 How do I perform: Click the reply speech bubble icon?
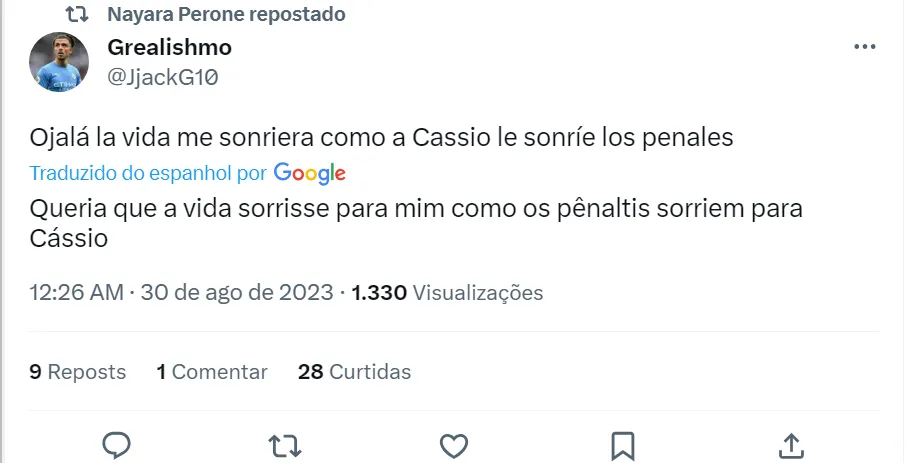click(117, 445)
